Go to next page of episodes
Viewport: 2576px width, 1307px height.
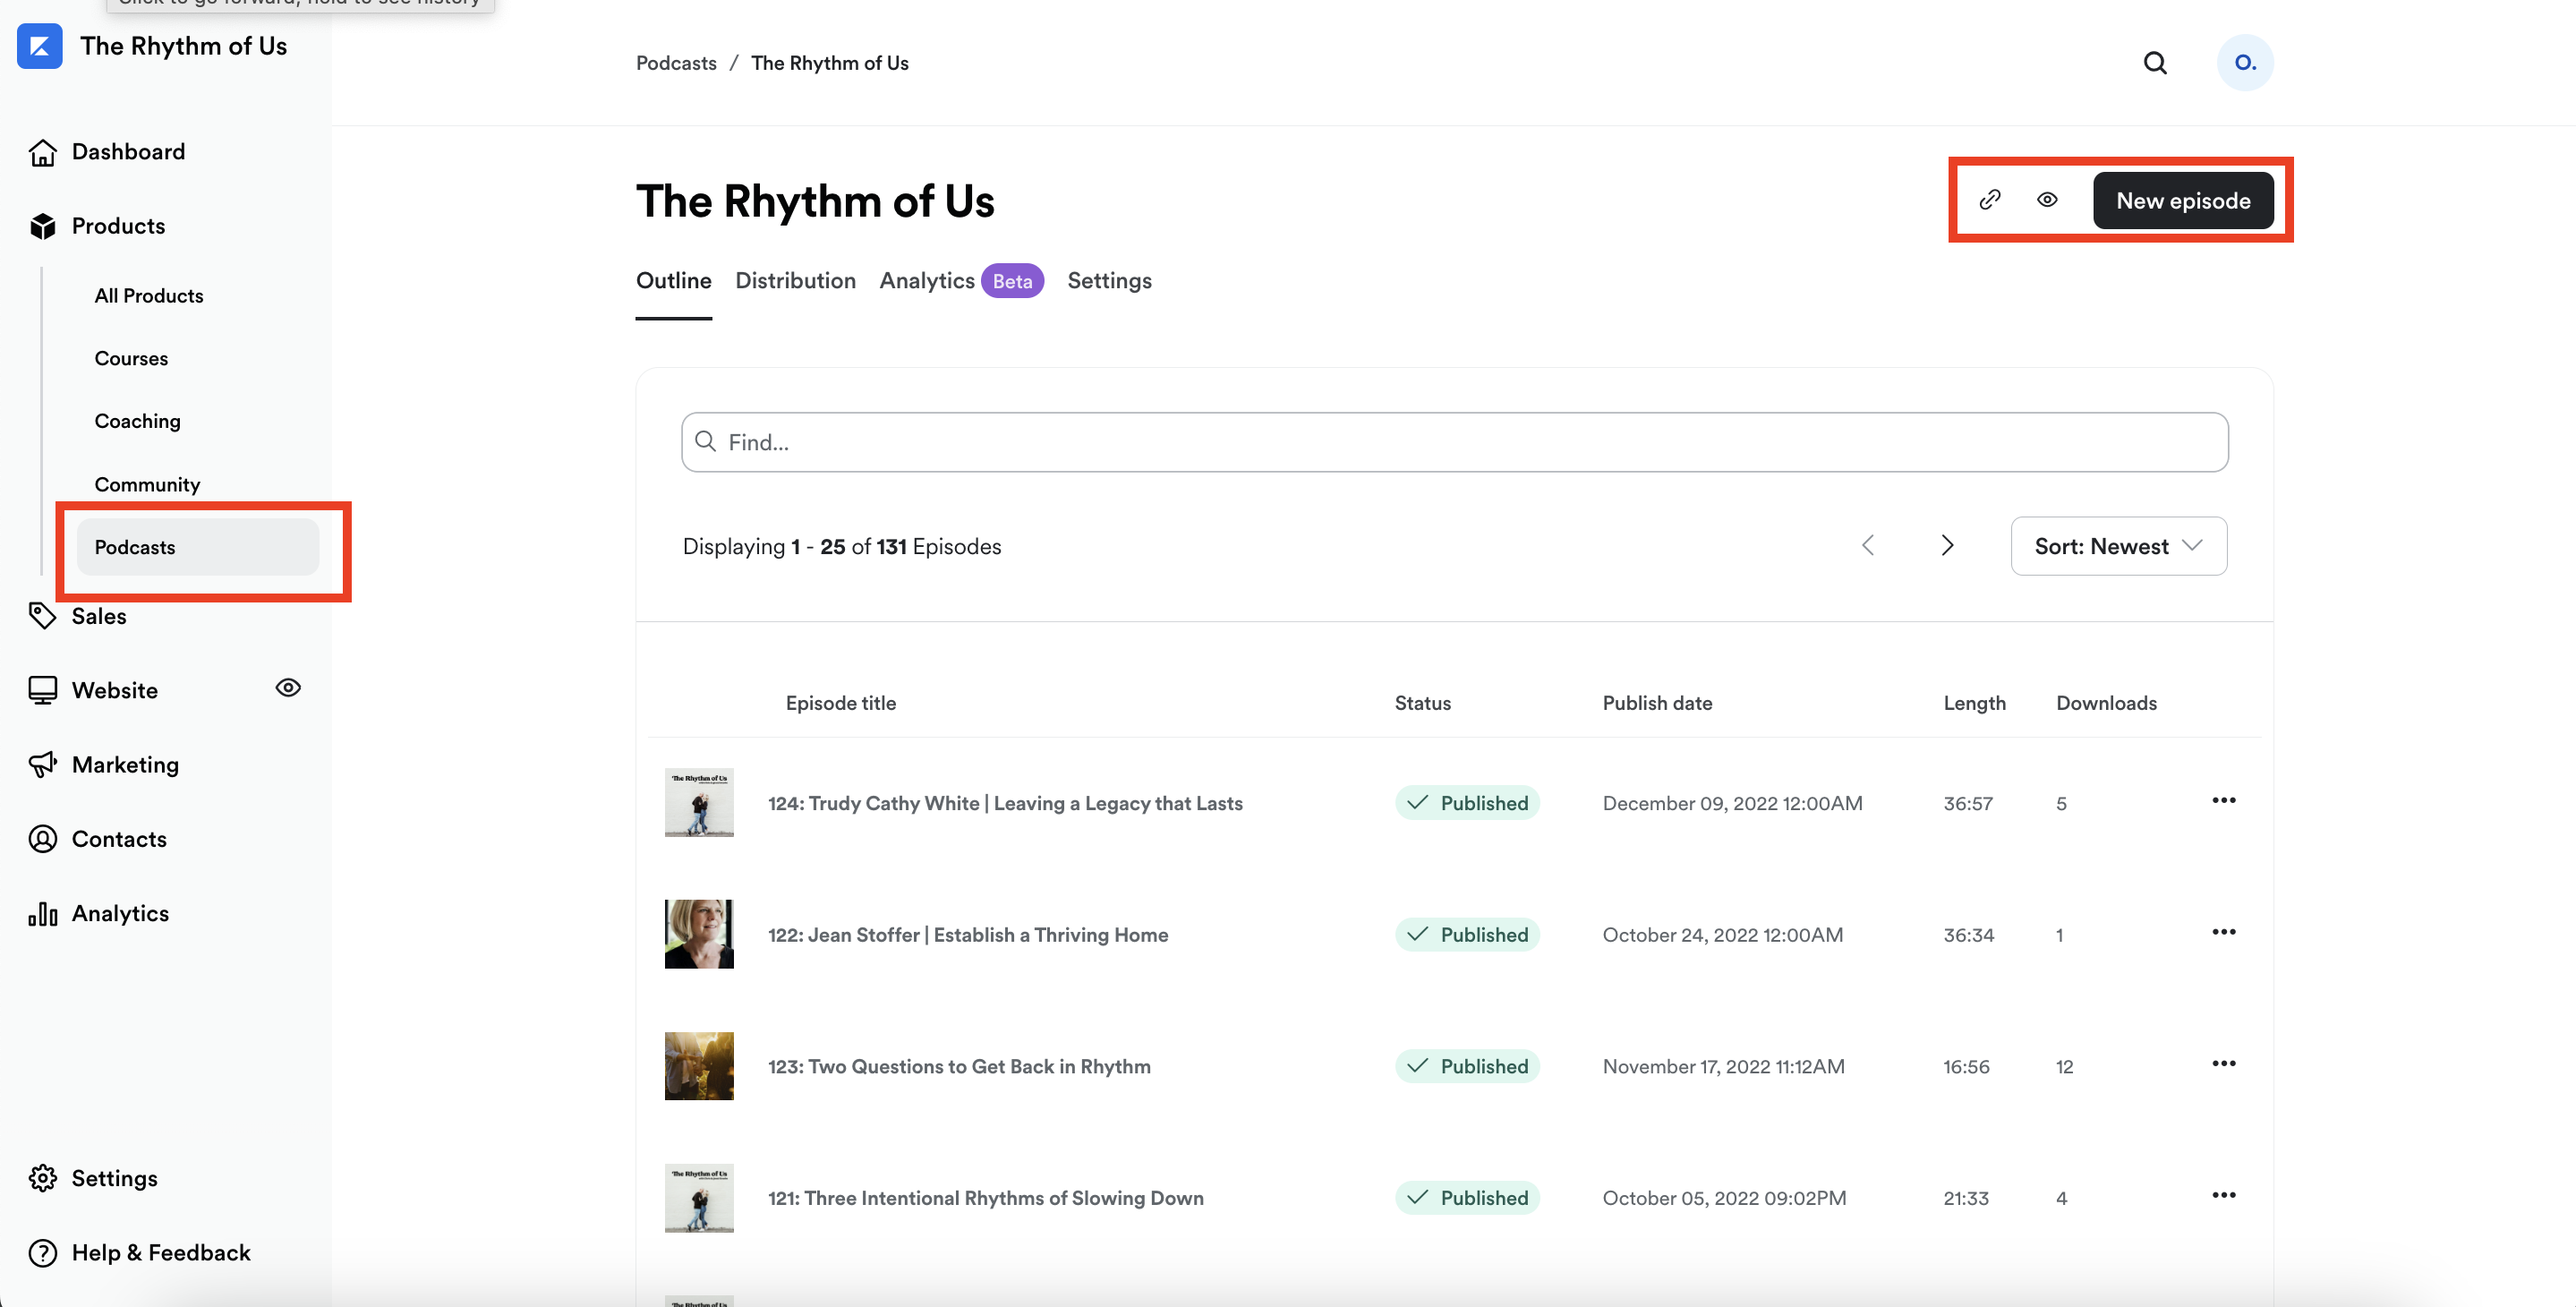pyautogui.click(x=1947, y=546)
